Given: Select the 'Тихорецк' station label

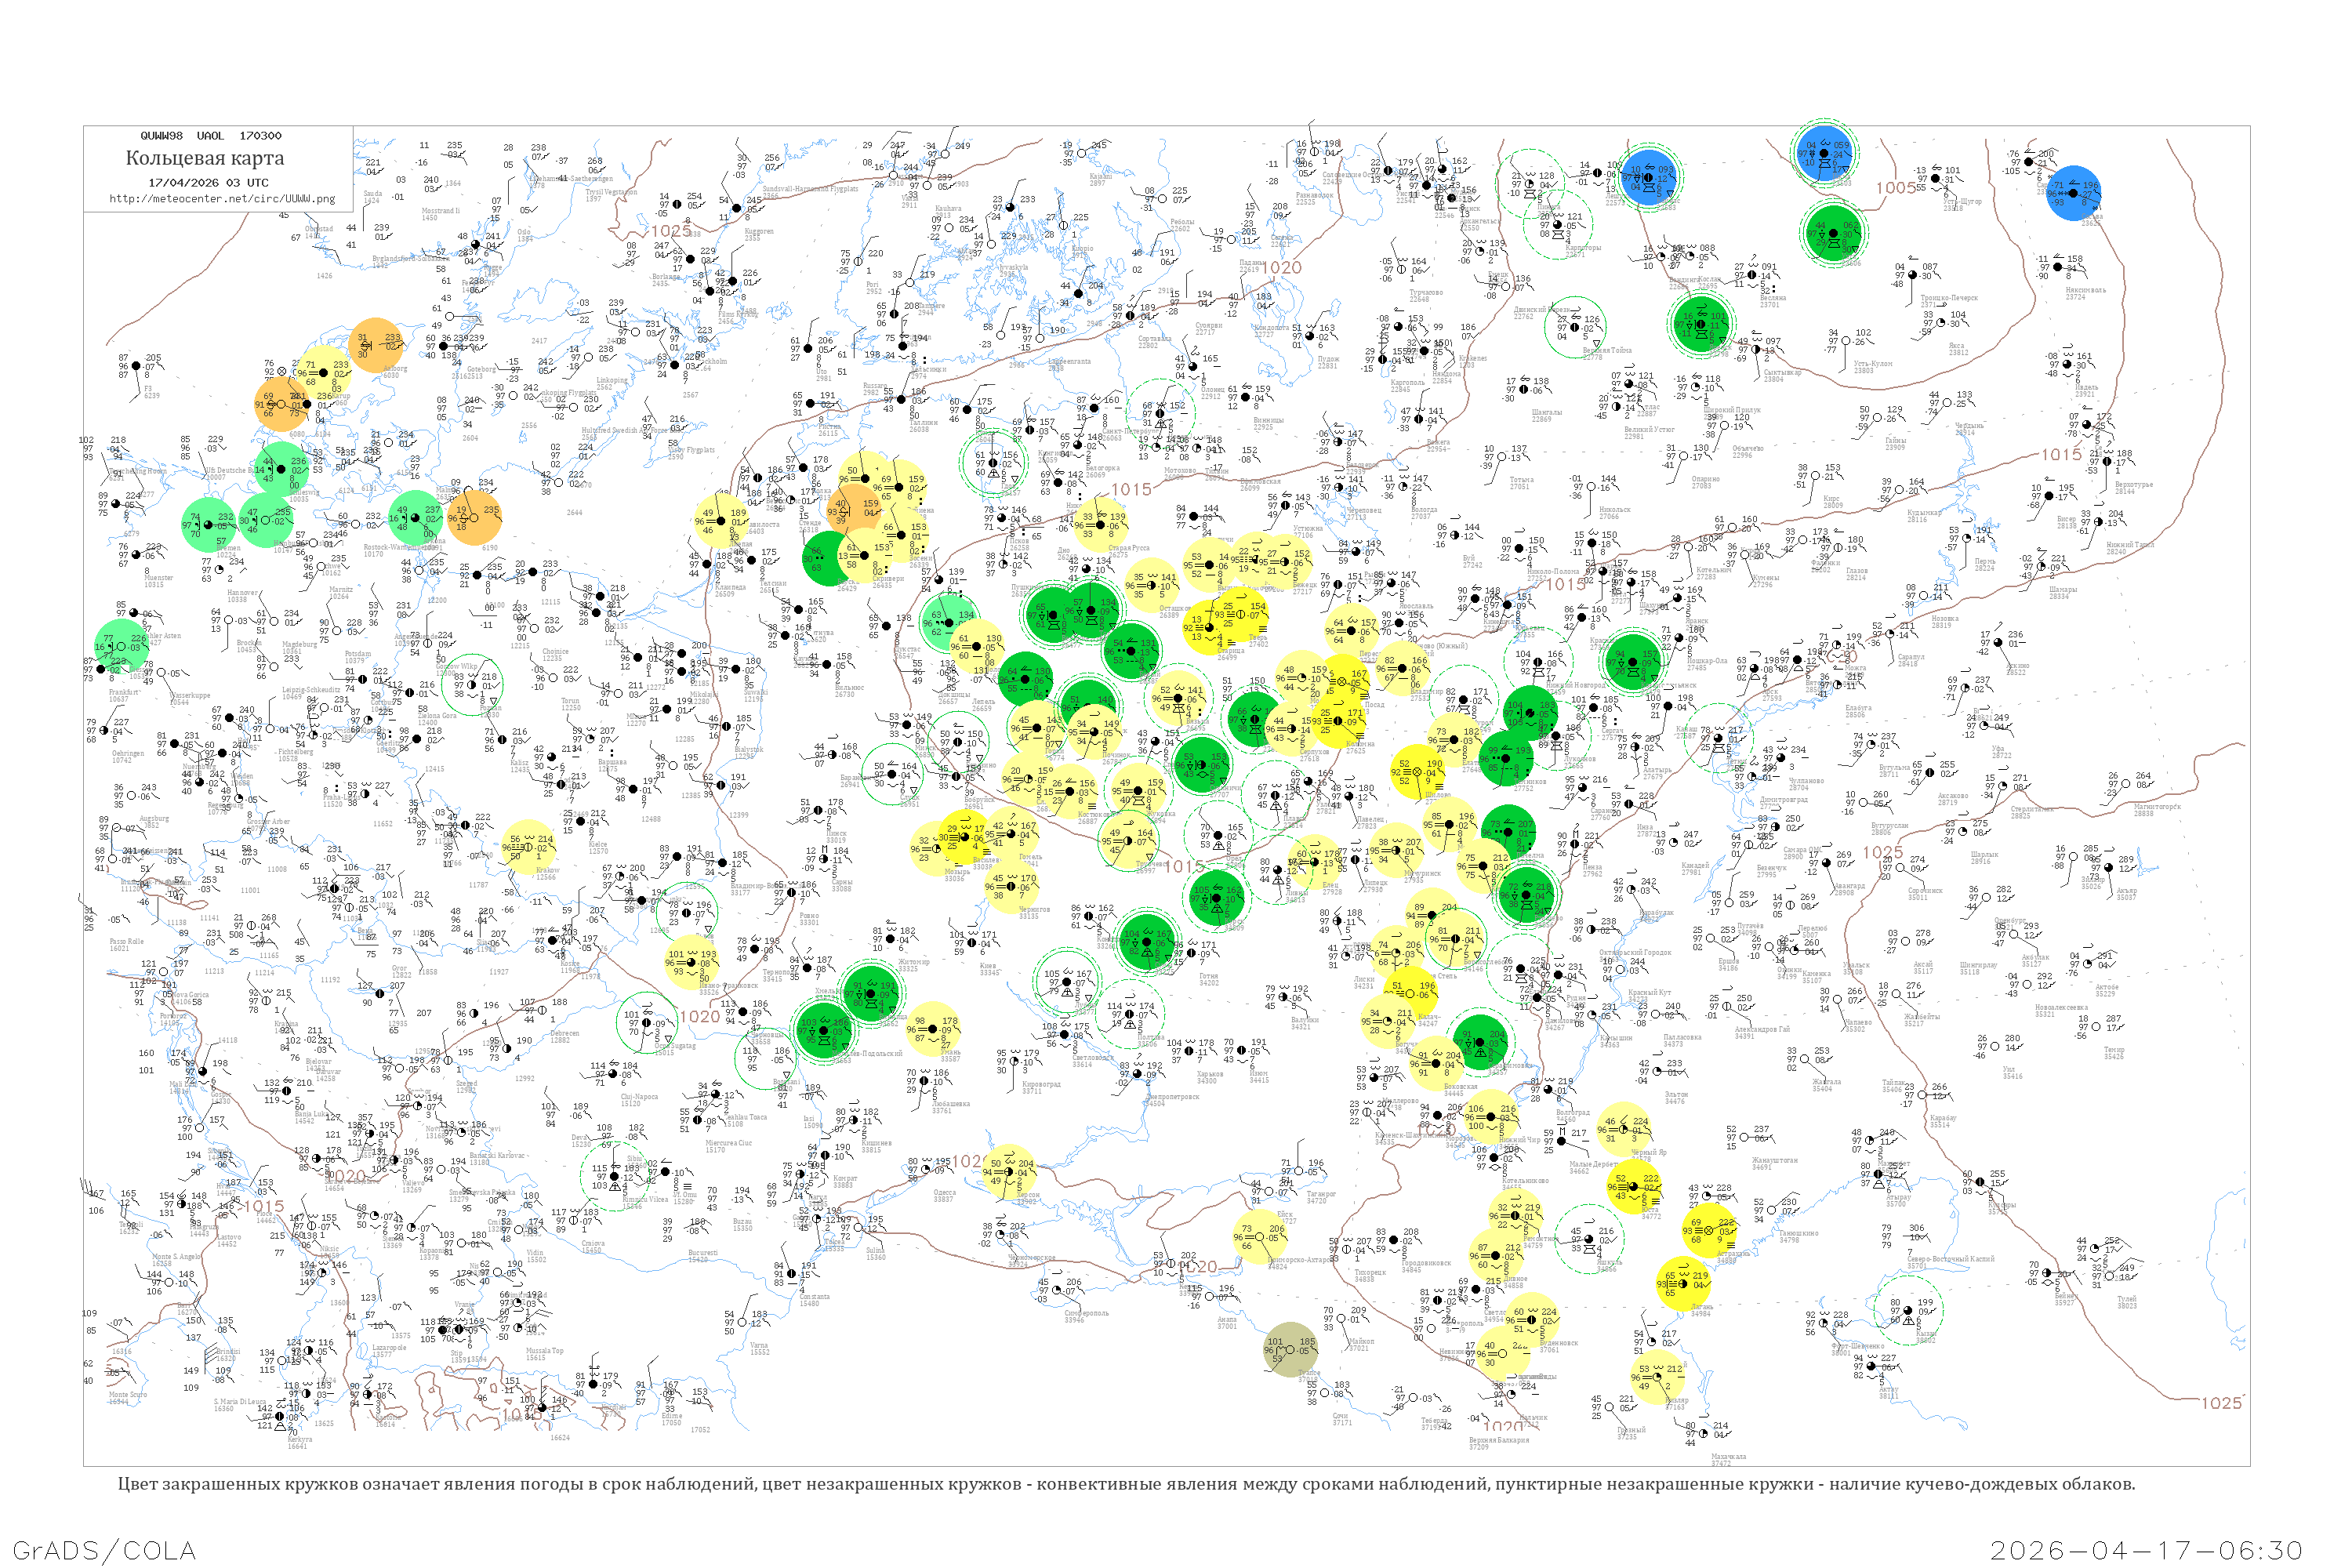Looking at the screenshot, I should [x=1370, y=1273].
